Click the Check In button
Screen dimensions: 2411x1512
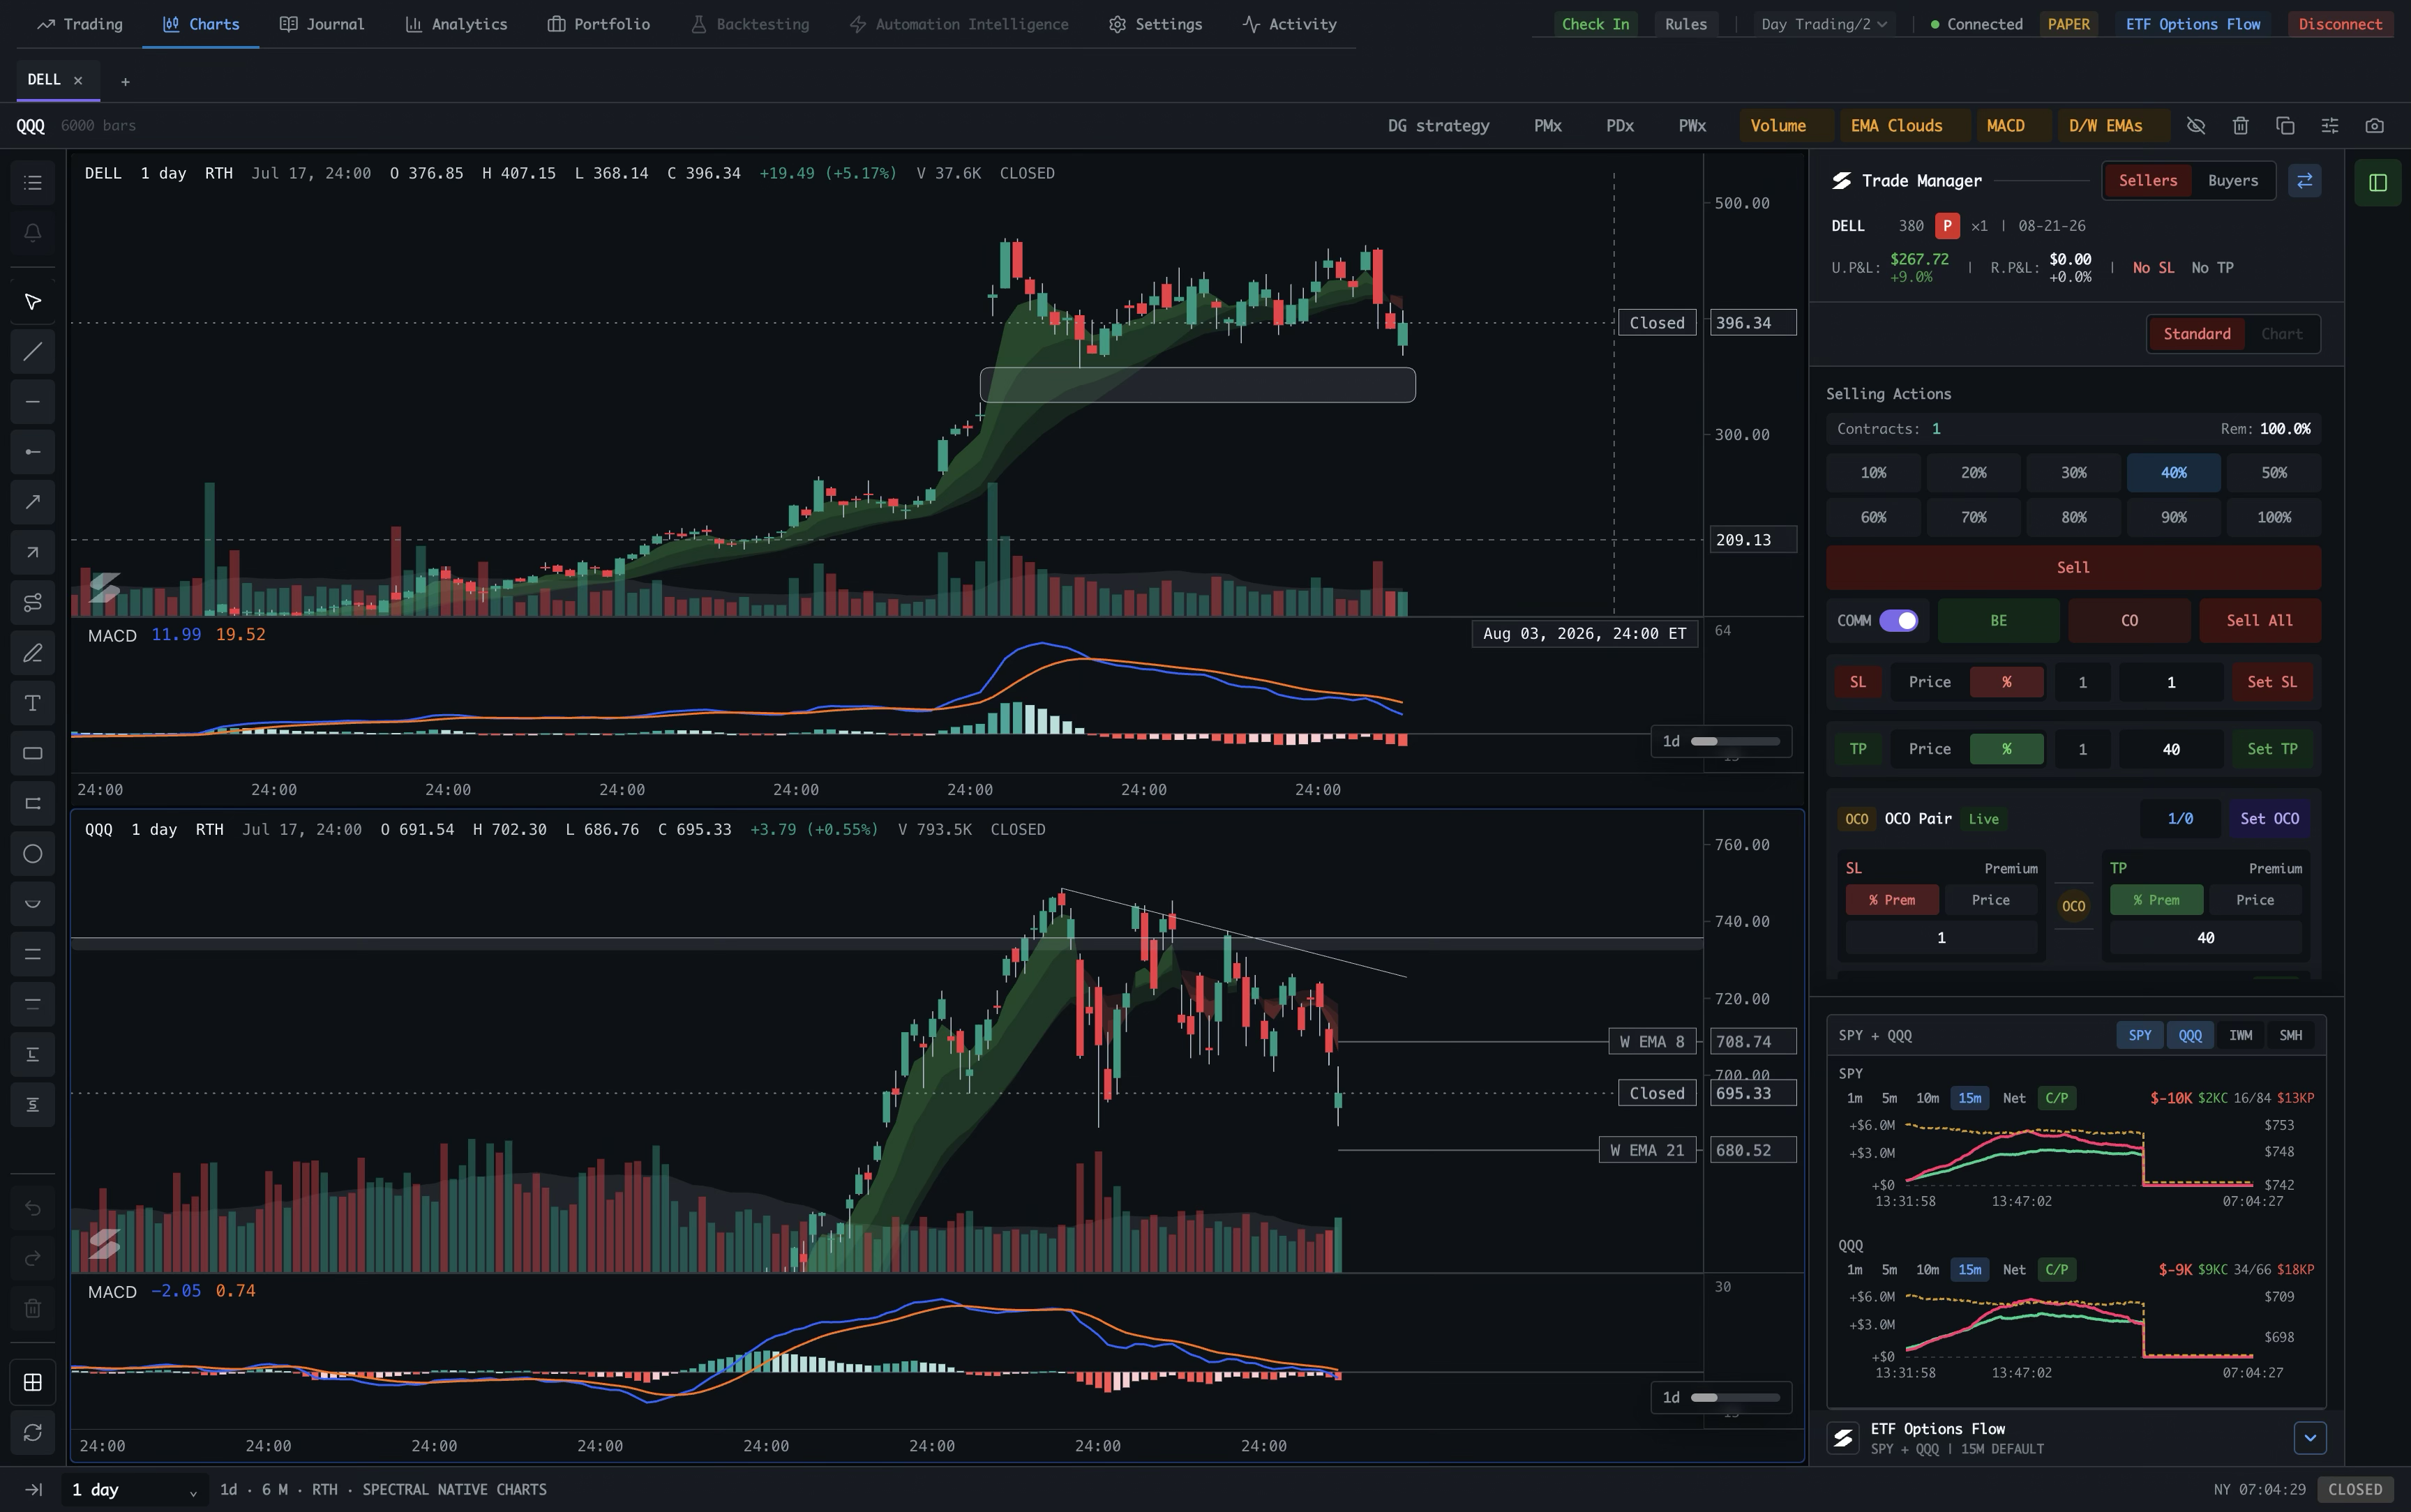(x=1595, y=24)
